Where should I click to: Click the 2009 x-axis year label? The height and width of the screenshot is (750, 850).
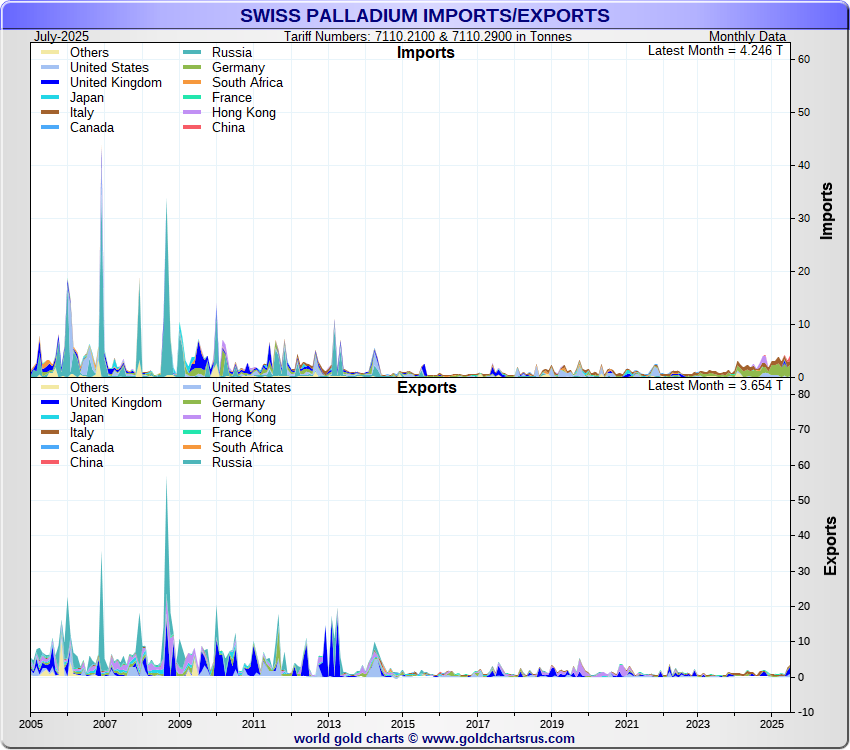tap(179, 723)
